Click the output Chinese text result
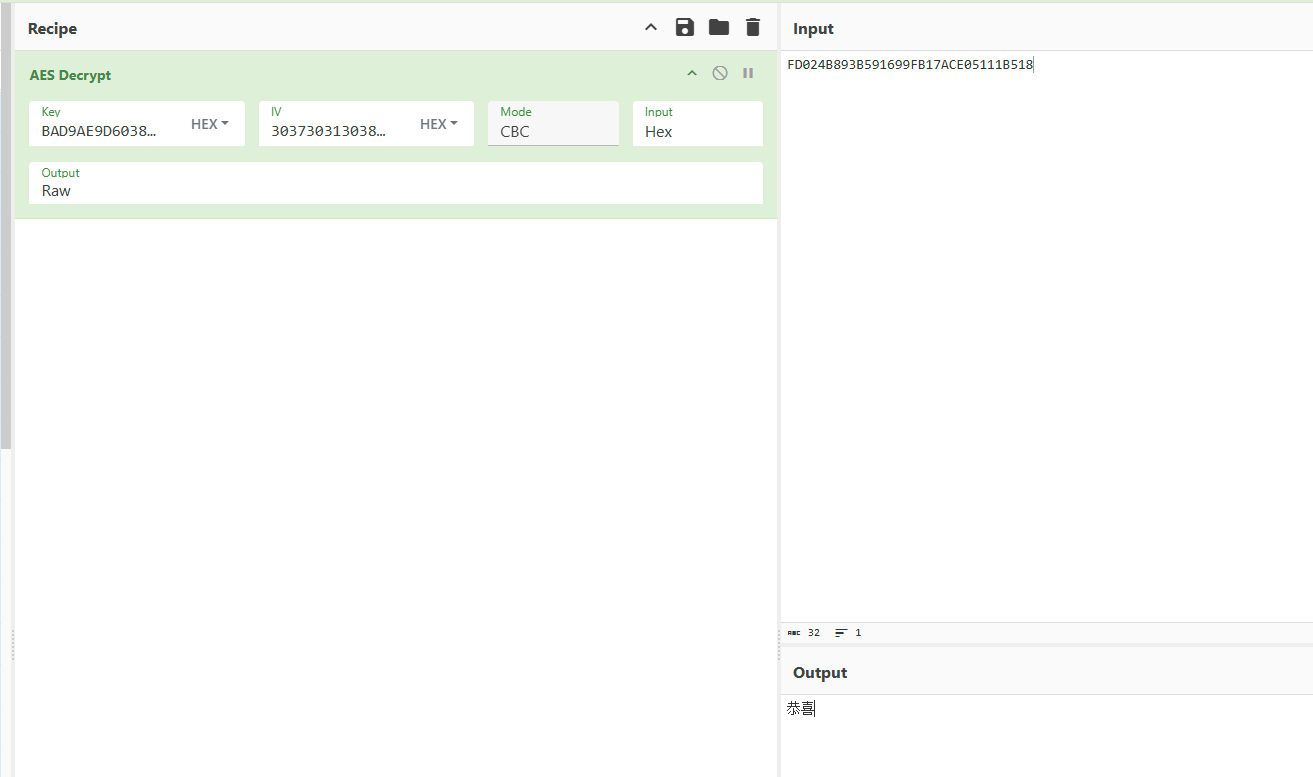1313x777 pixels. click(801, 709)
